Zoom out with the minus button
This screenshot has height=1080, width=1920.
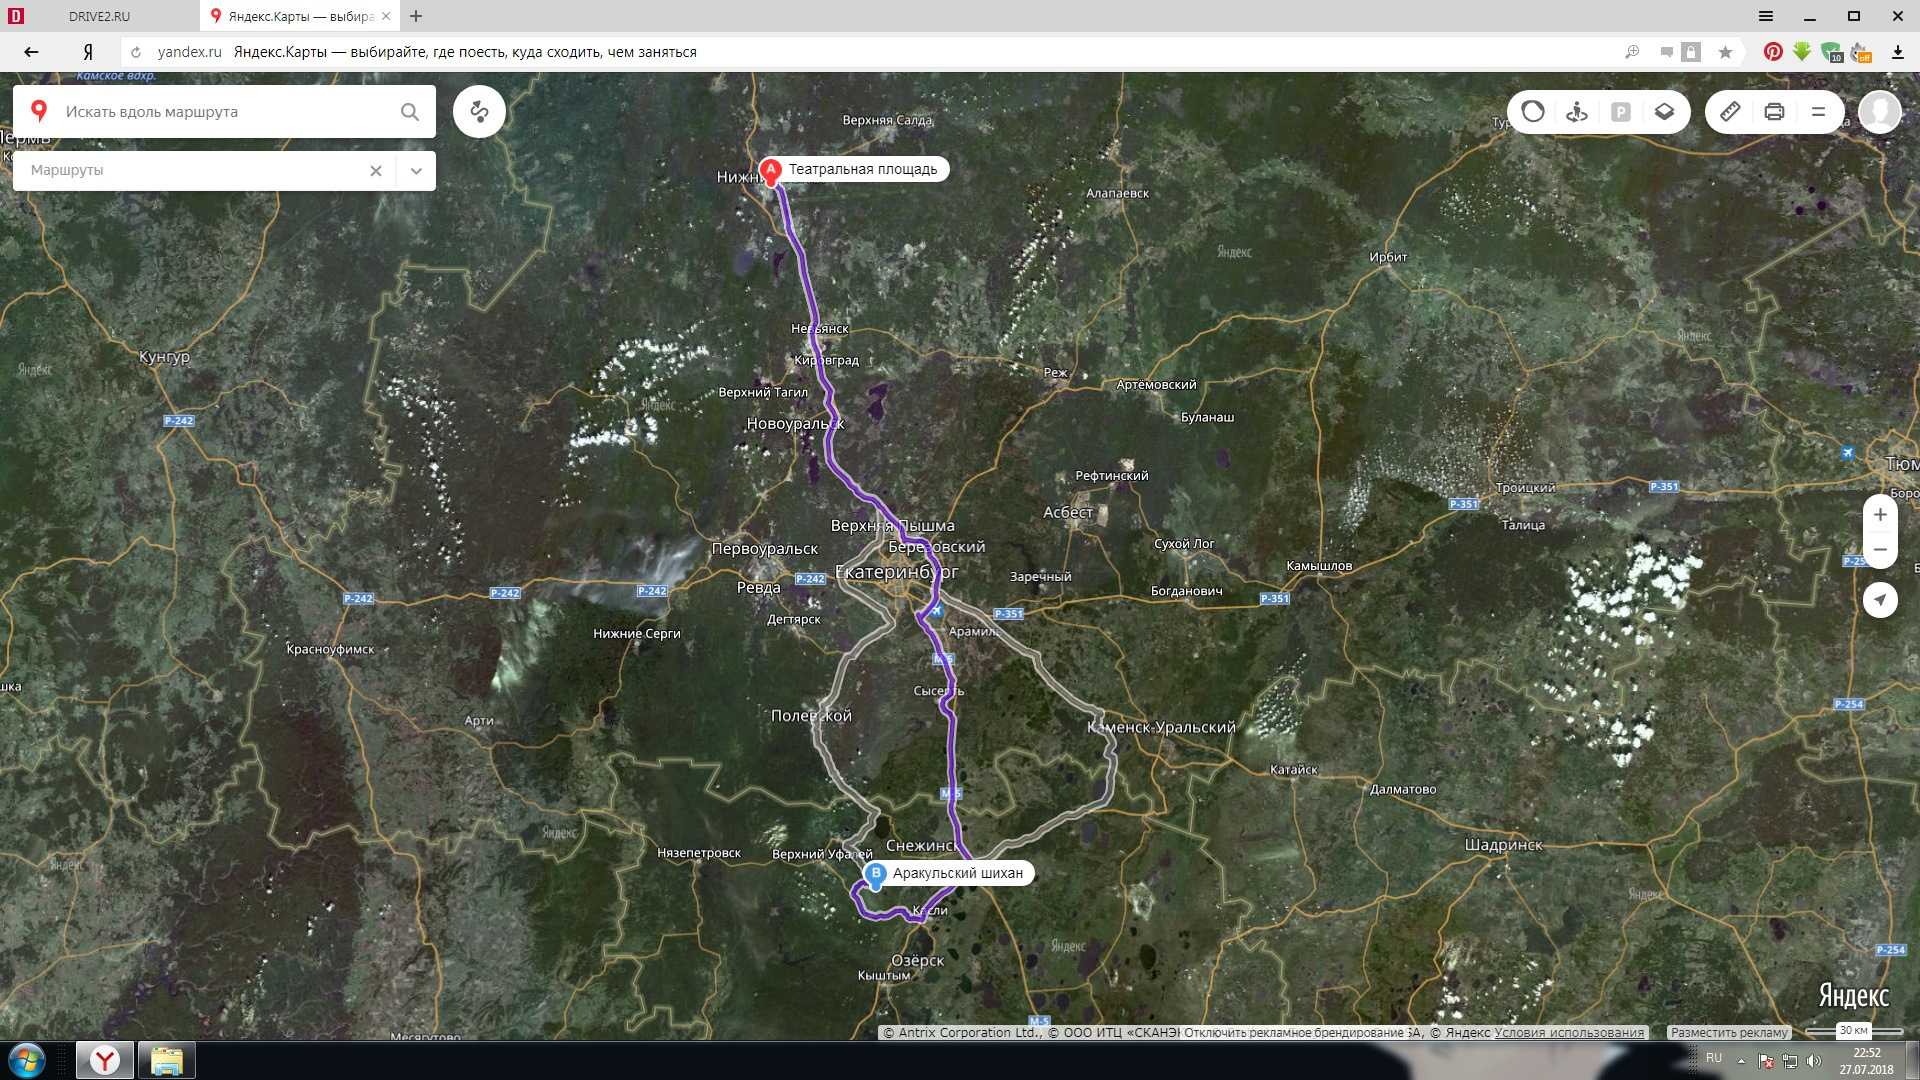pyautogui.click(x=1880, y=550)
